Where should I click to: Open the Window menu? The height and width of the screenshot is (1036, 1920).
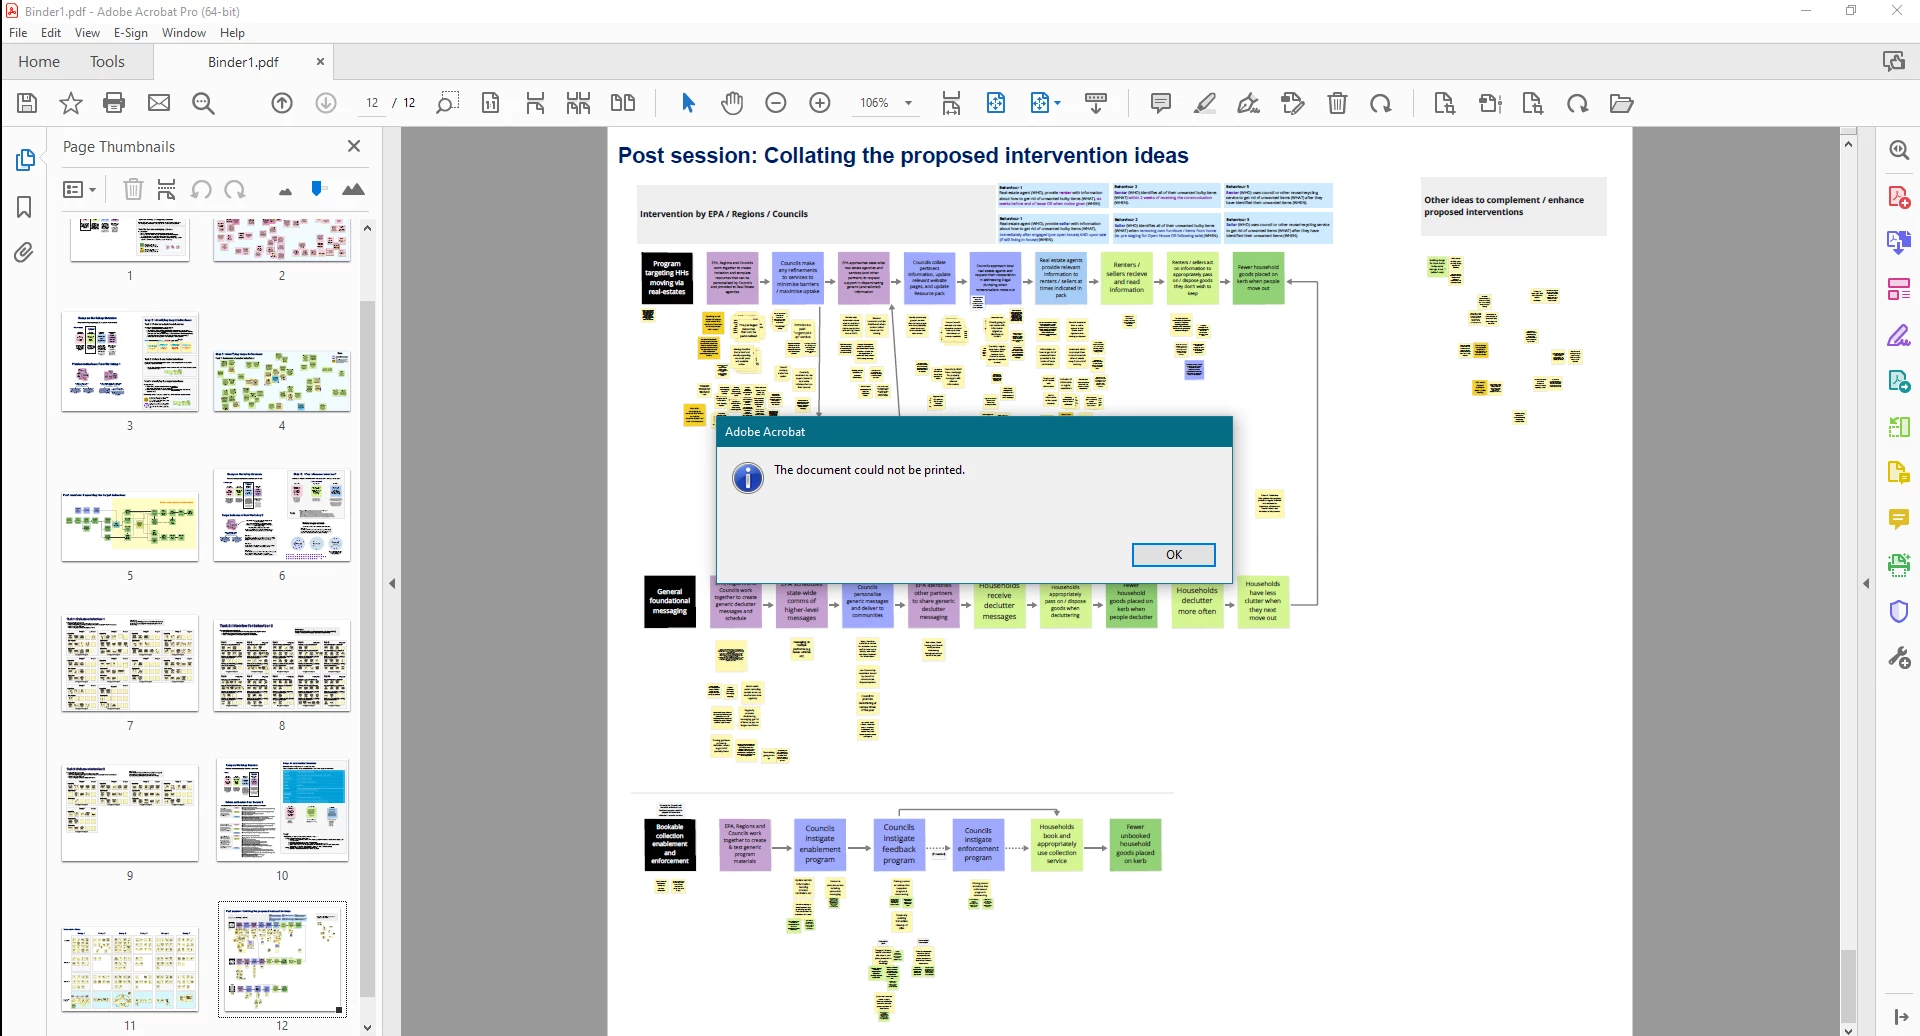[x=184, y=33]
